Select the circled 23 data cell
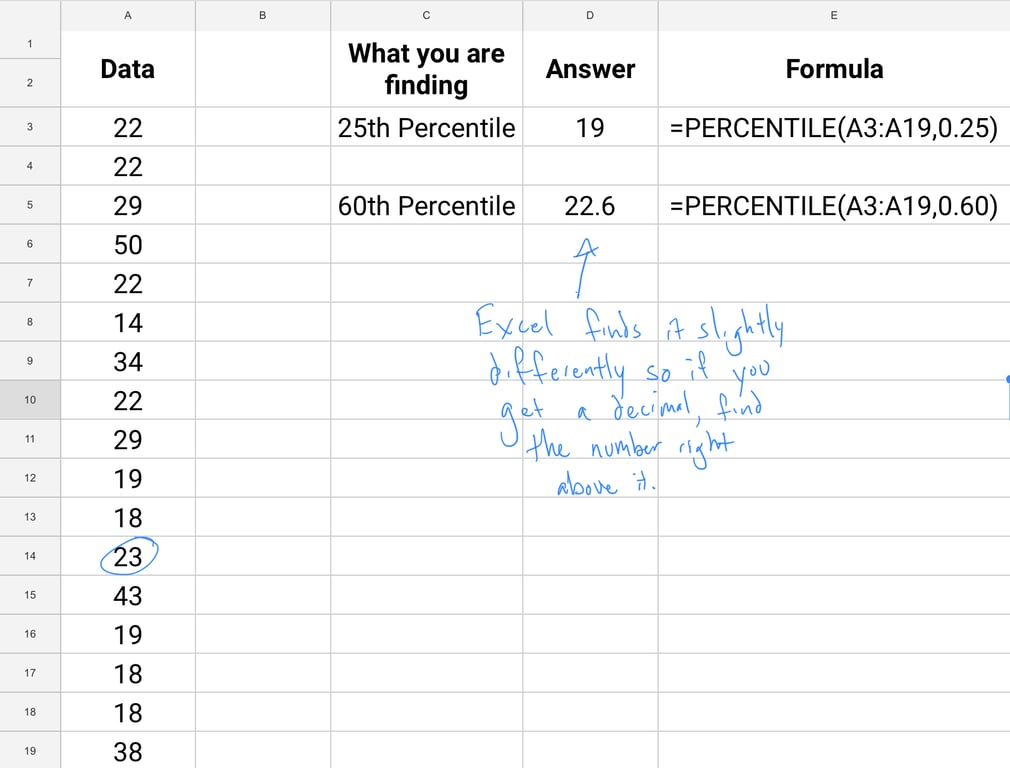The image size is (1010, 768). [x=128, y=556]
